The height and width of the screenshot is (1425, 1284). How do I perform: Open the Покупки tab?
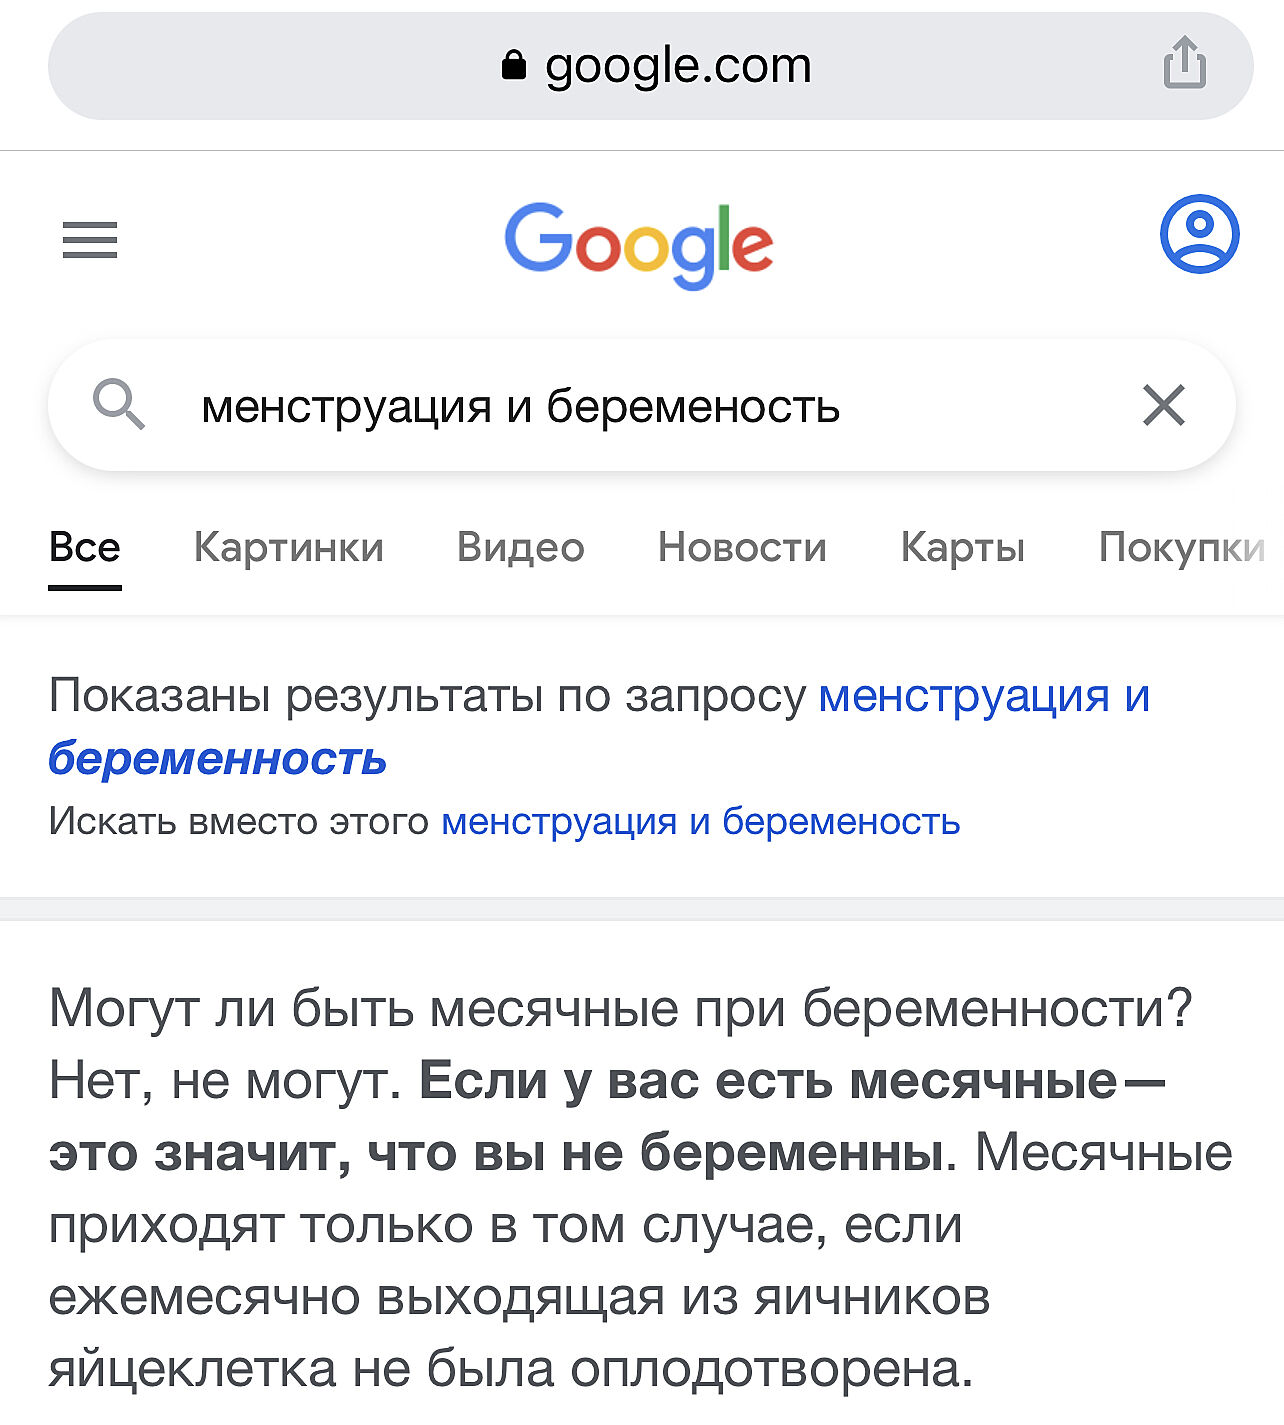click(1180, 548)
